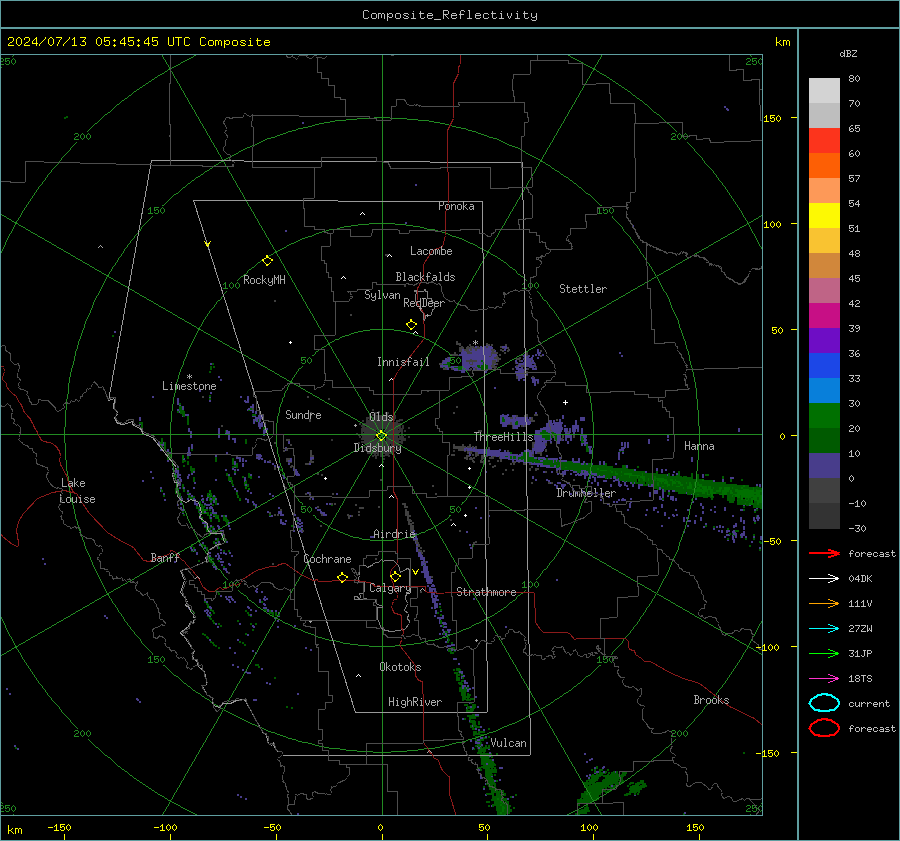Click the cyan current ellipse icon
This screenshot has width=900, height=841.
pos(824,703)
